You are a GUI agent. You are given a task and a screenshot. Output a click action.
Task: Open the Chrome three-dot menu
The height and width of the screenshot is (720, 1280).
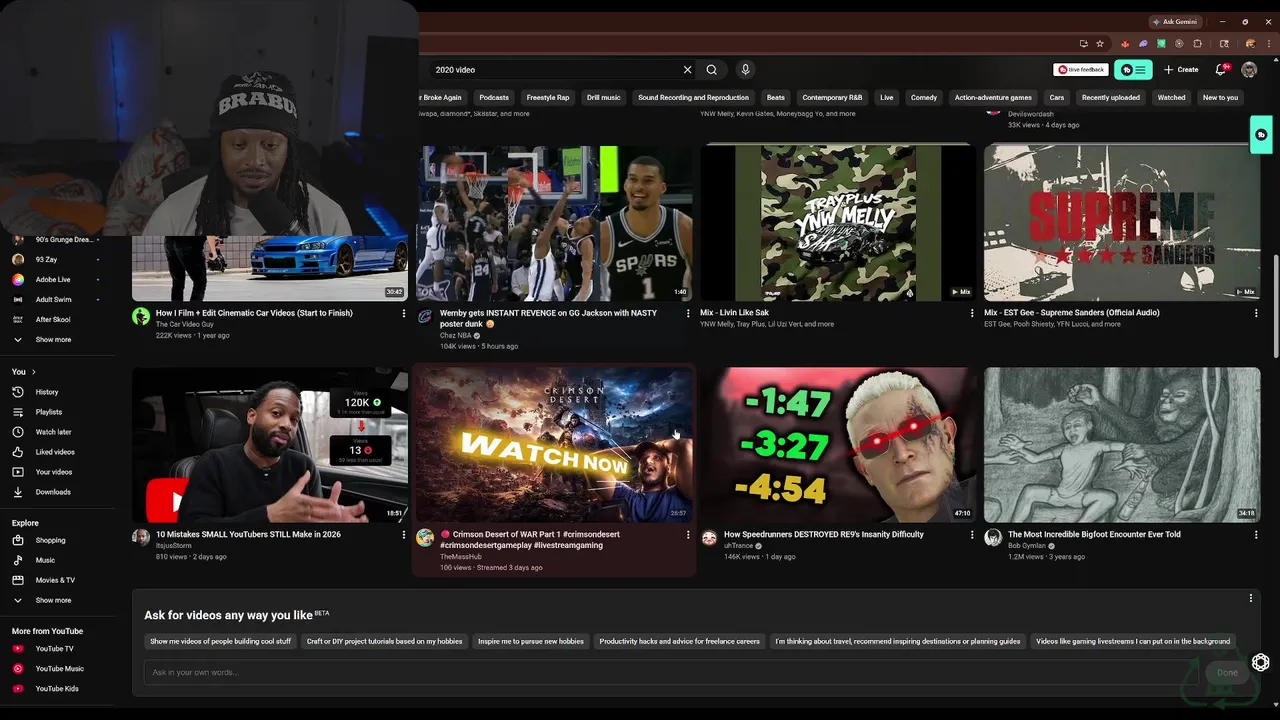pos(1268,44)
